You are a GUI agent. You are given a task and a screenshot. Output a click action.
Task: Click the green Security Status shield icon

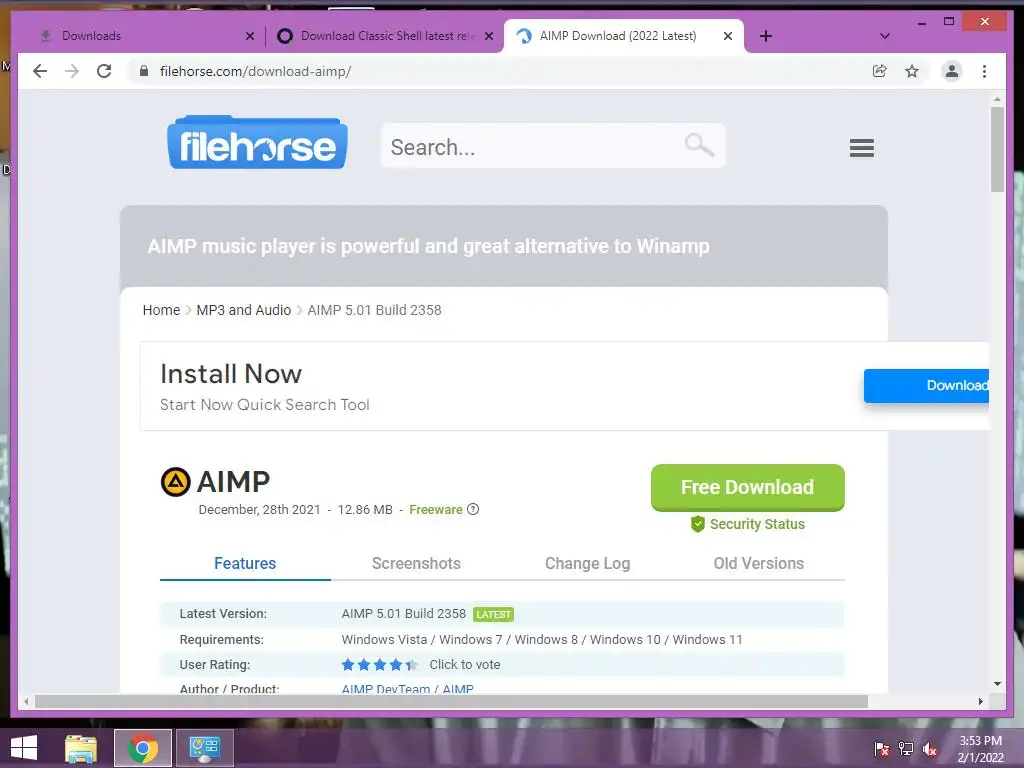[697, 524]
